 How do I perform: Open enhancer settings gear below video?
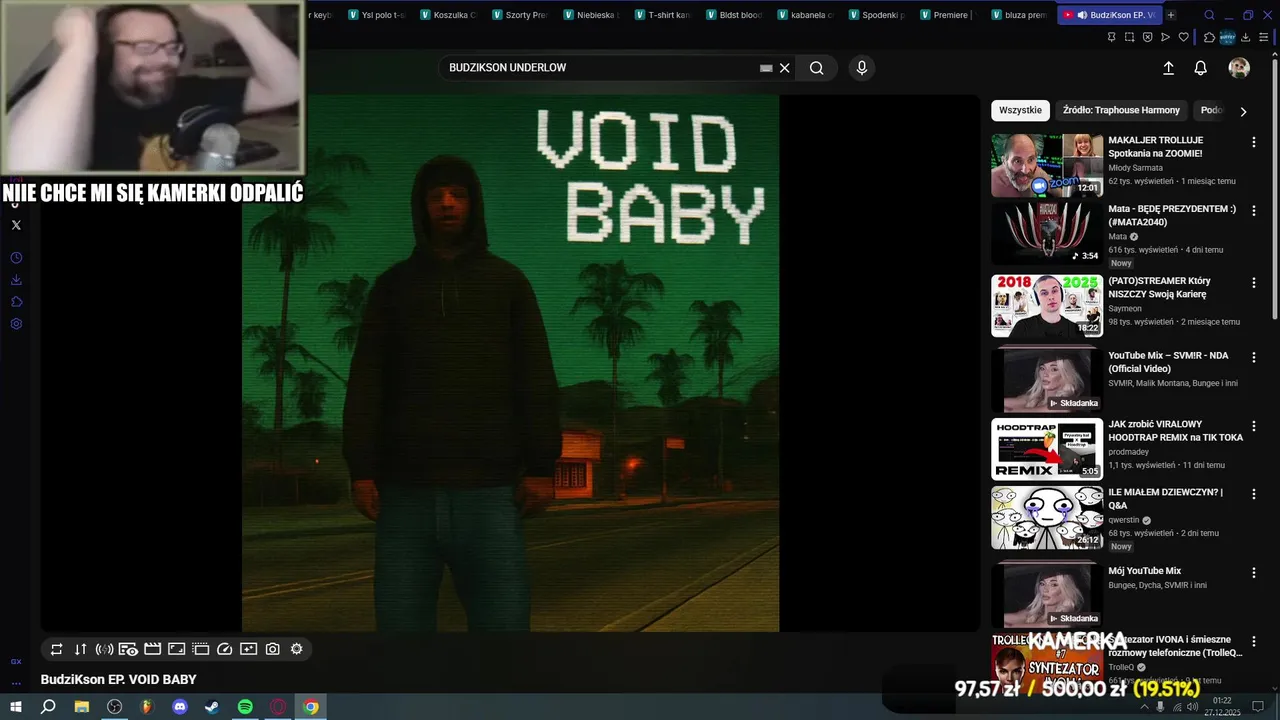tap(297, 649)
